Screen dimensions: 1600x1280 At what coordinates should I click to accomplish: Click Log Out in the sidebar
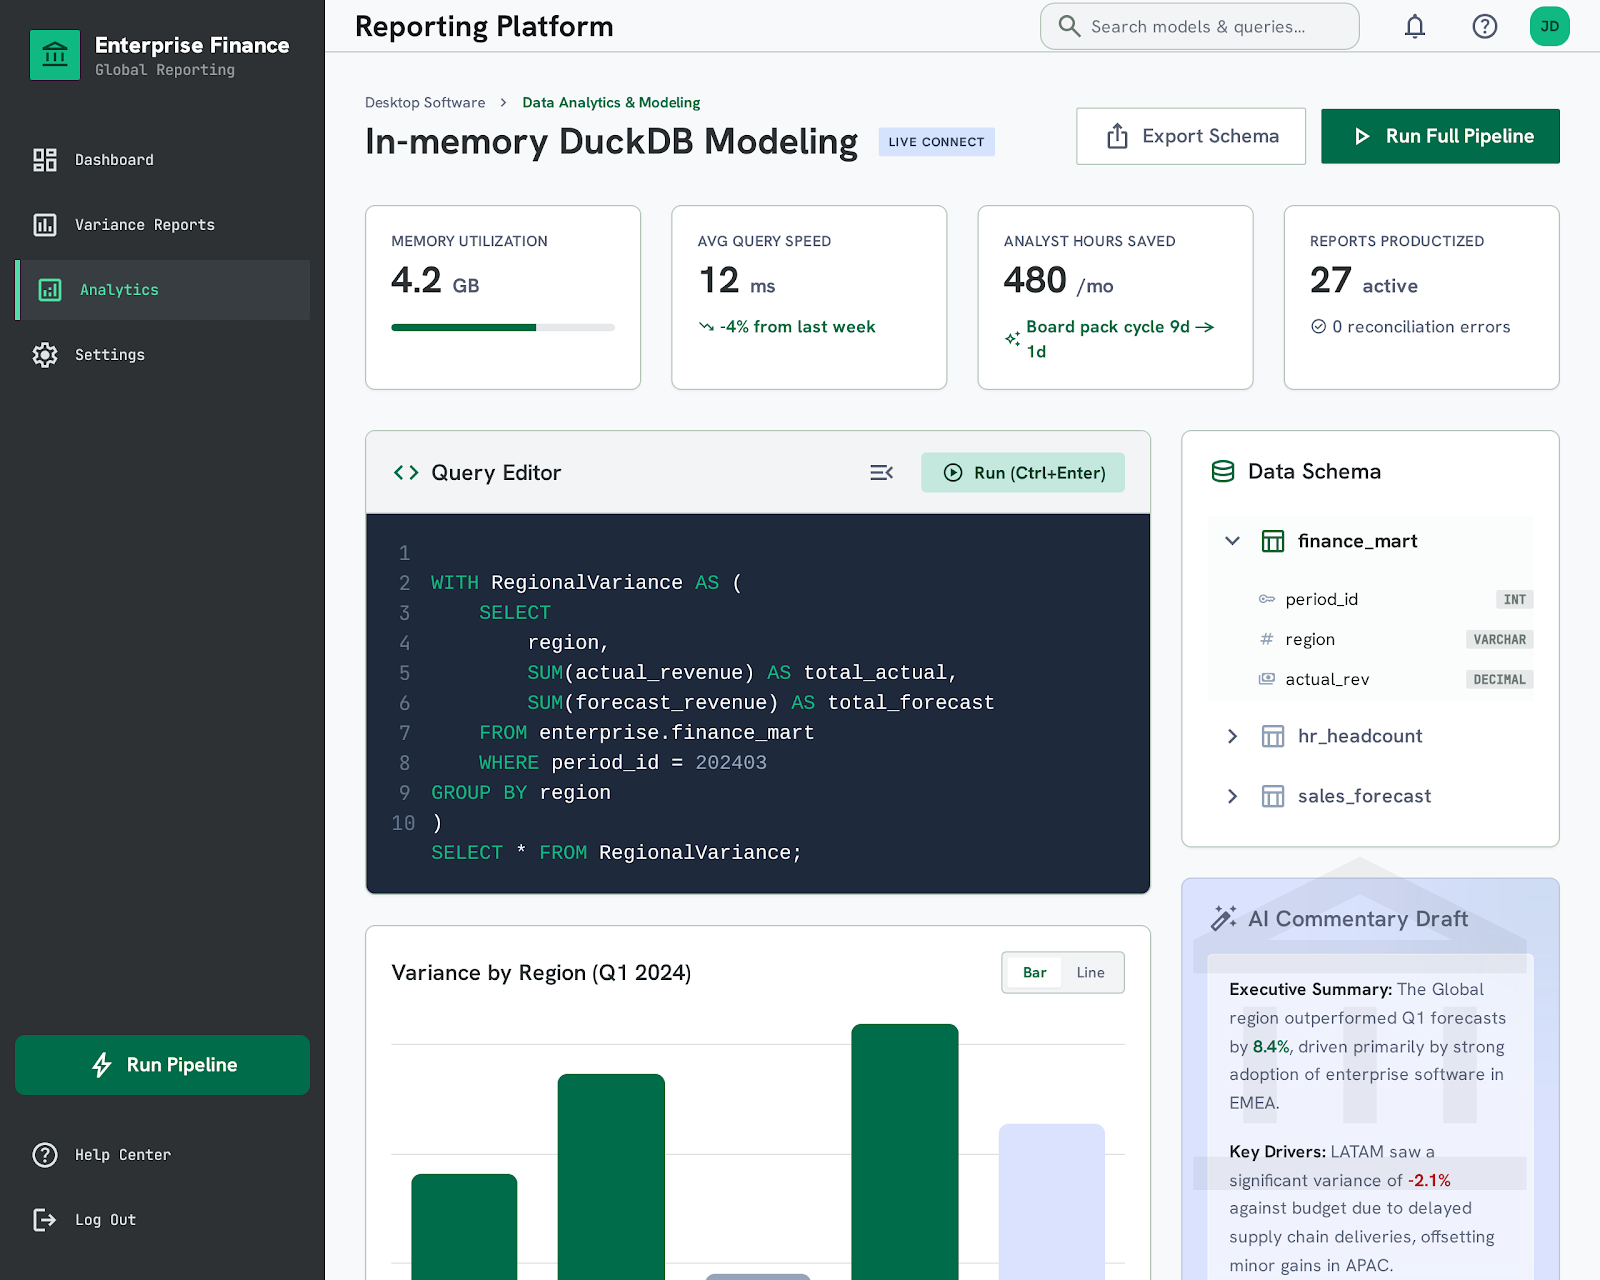[x=162, y=1220]
